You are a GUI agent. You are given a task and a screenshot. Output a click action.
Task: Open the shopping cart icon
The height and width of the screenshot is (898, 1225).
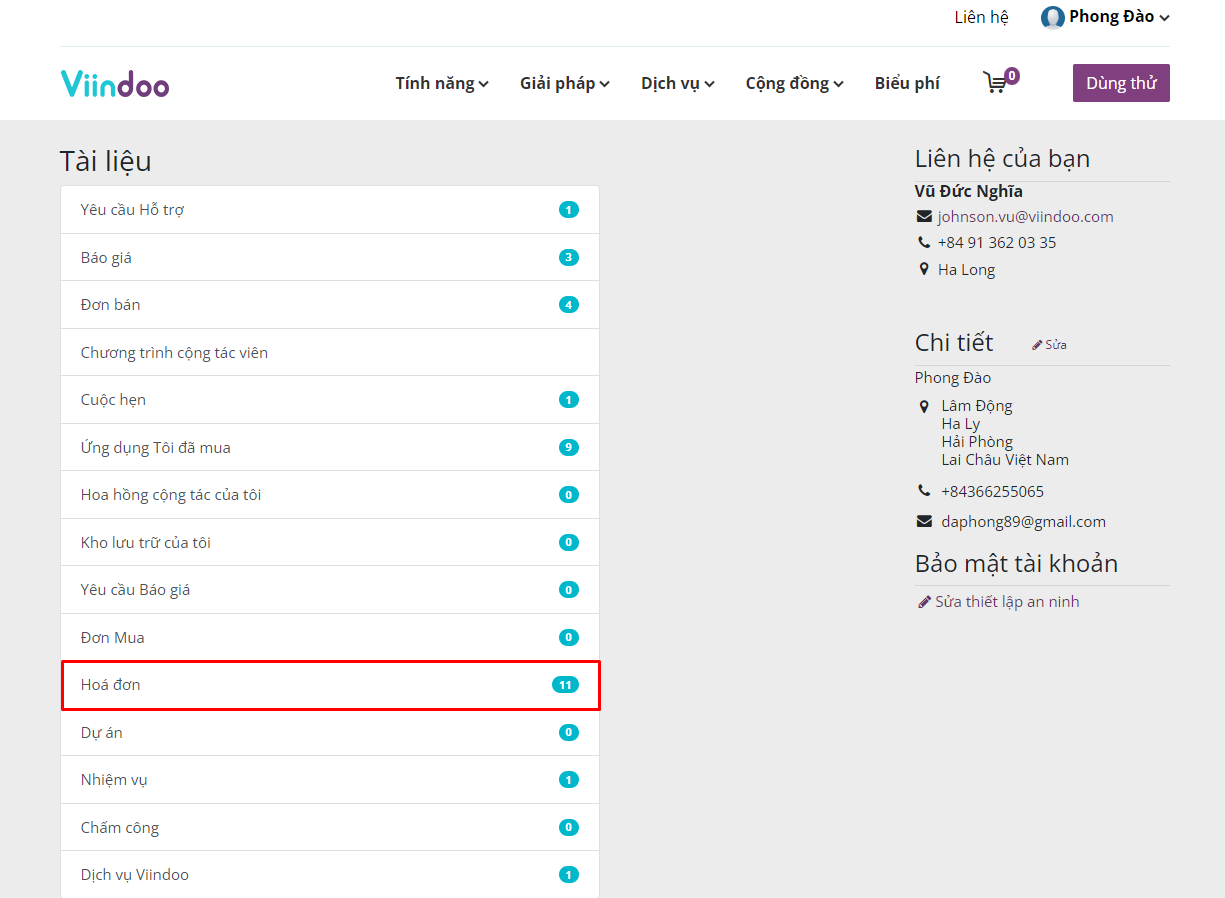click(994, 83)
